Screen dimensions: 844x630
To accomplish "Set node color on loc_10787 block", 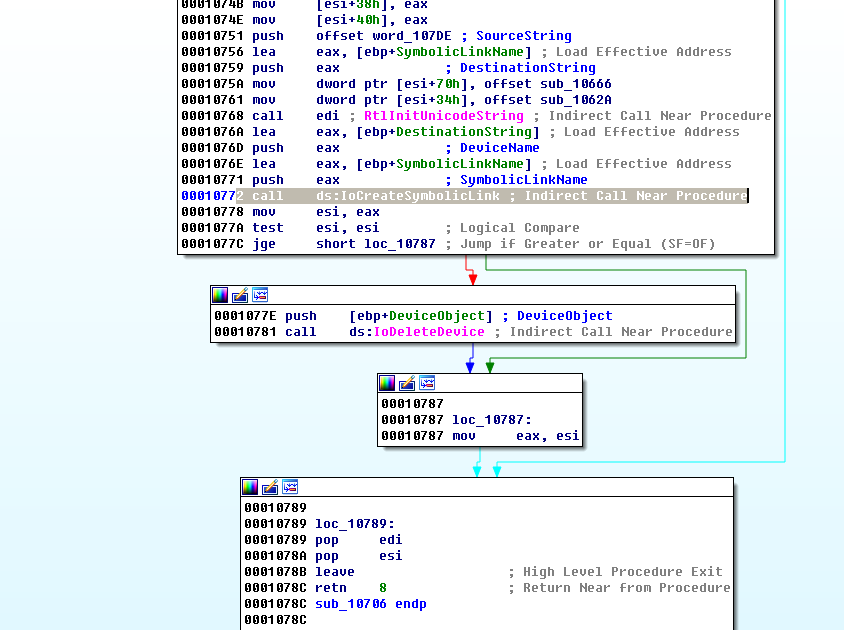I will click(387, 383).
